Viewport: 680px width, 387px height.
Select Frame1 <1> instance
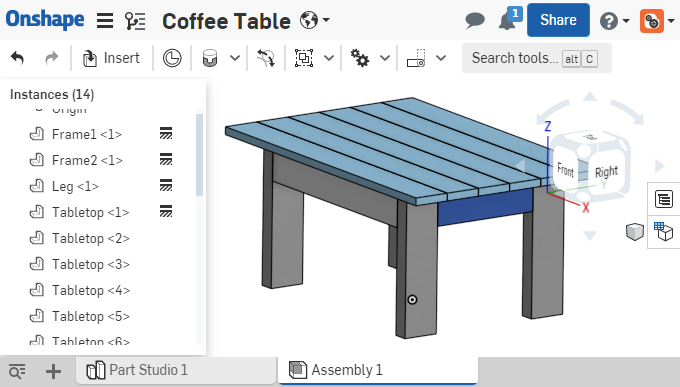coord(86,134)
